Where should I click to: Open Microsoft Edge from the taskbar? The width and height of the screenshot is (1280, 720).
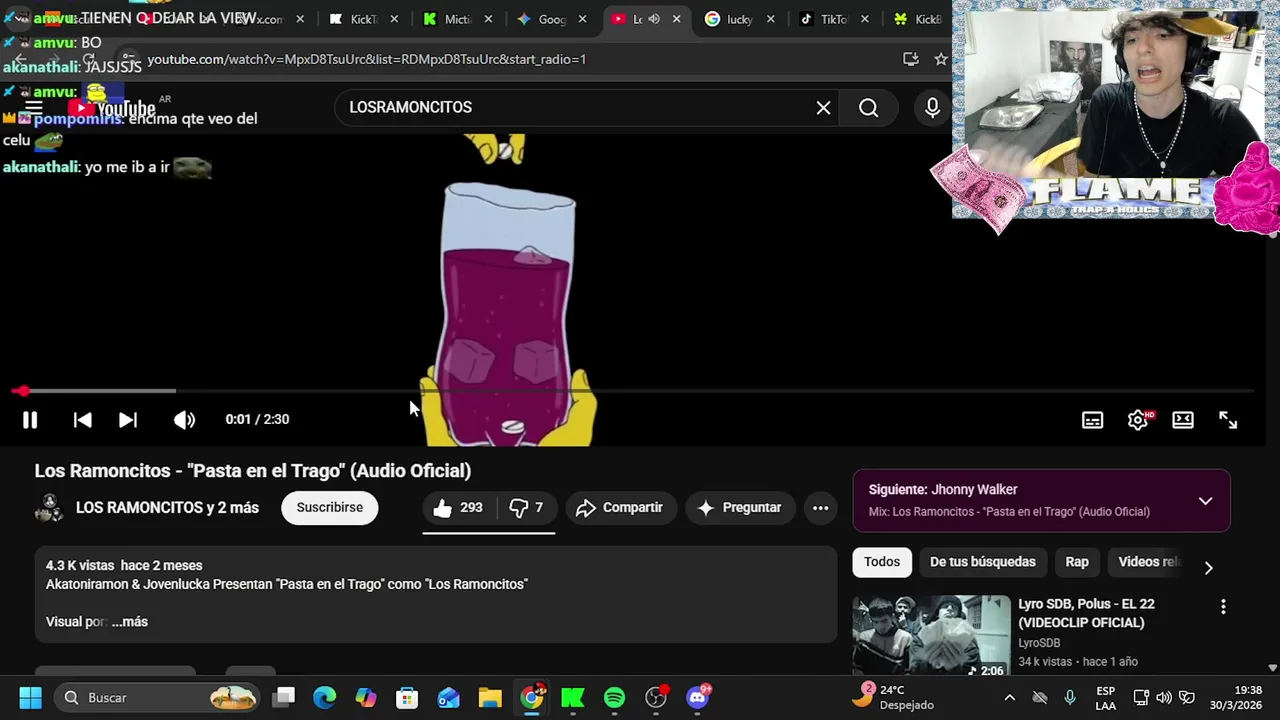(325, 698)
